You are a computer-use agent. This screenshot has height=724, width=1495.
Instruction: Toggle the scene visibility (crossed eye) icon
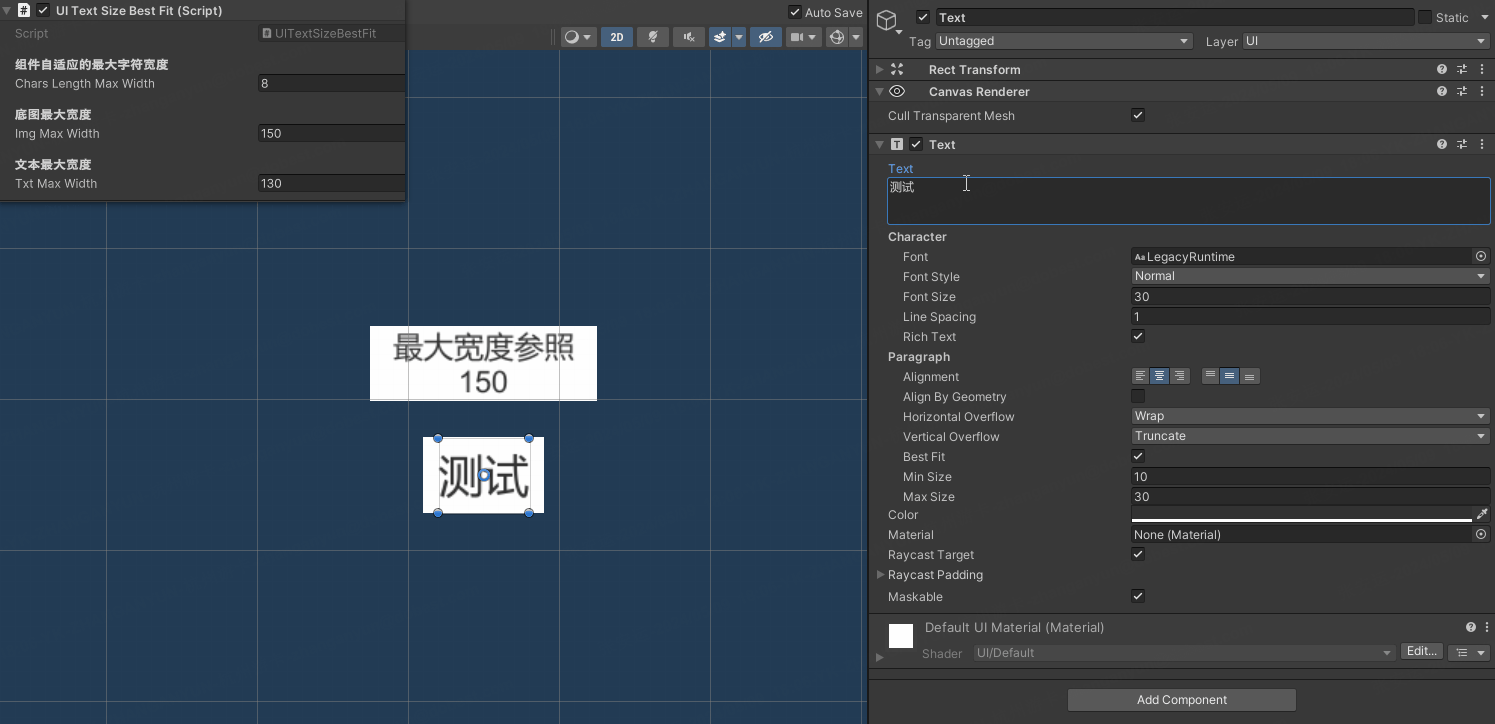click(x=766, y=37)
